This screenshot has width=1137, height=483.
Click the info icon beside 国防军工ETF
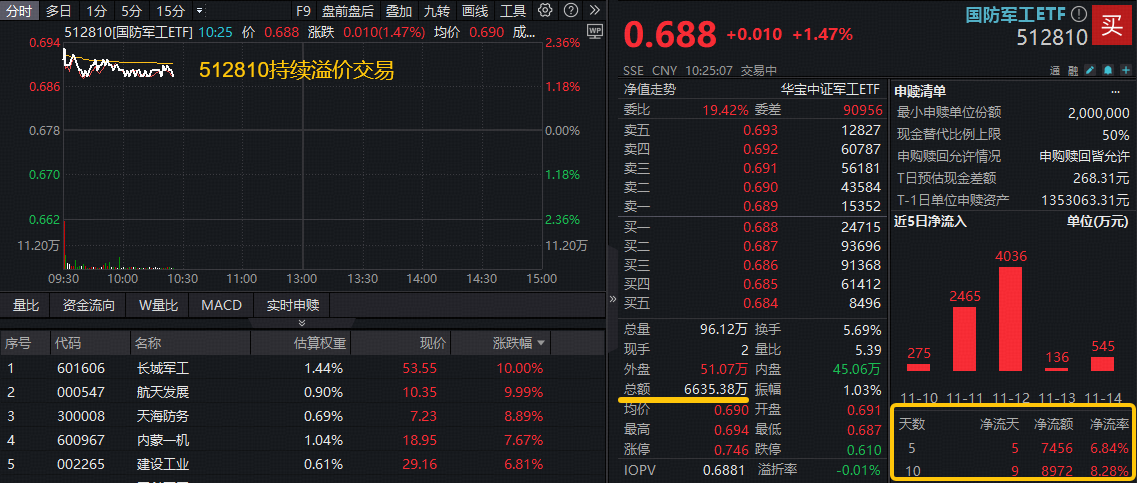[1077, 15]
